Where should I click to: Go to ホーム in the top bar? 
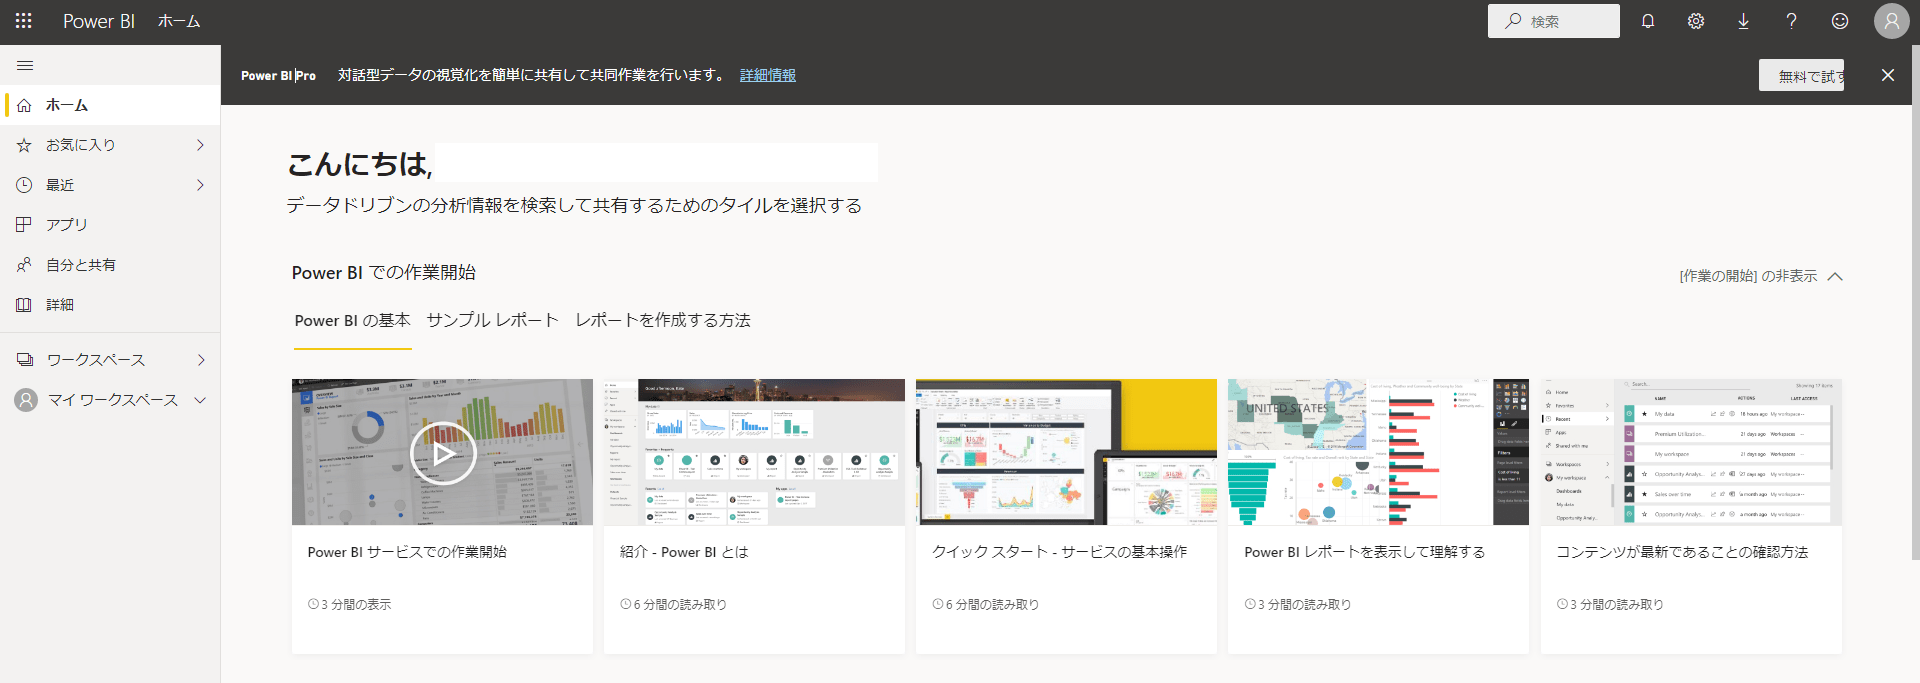coord(179,21)
